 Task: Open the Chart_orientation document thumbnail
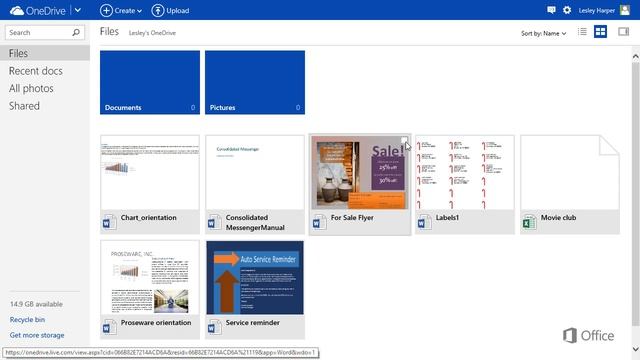pyautogui.click(x=150, y=173)
